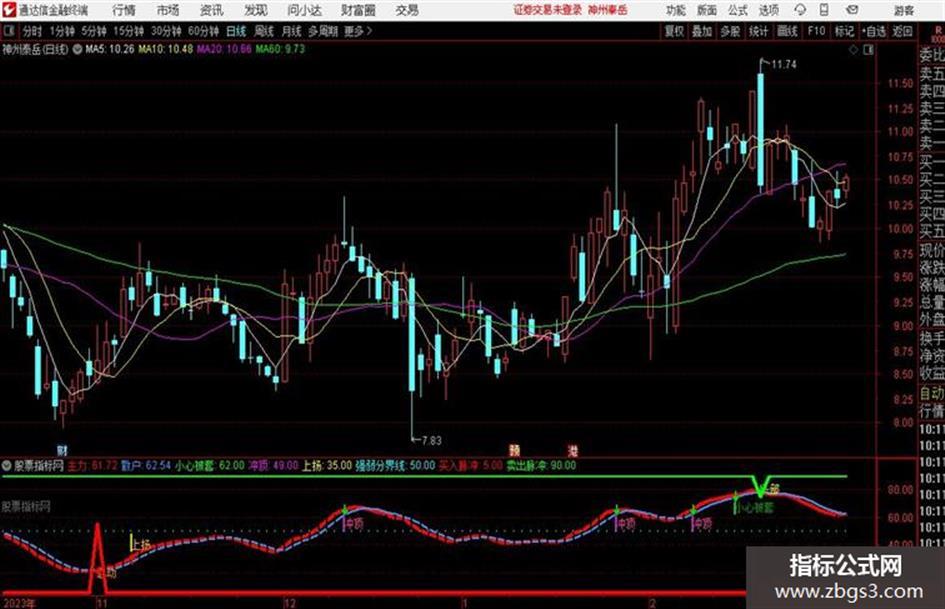The width and height of the screenshot is (945, 609).
Task: Switch to the 15分钟 period tab
Action: coord(129,31)
